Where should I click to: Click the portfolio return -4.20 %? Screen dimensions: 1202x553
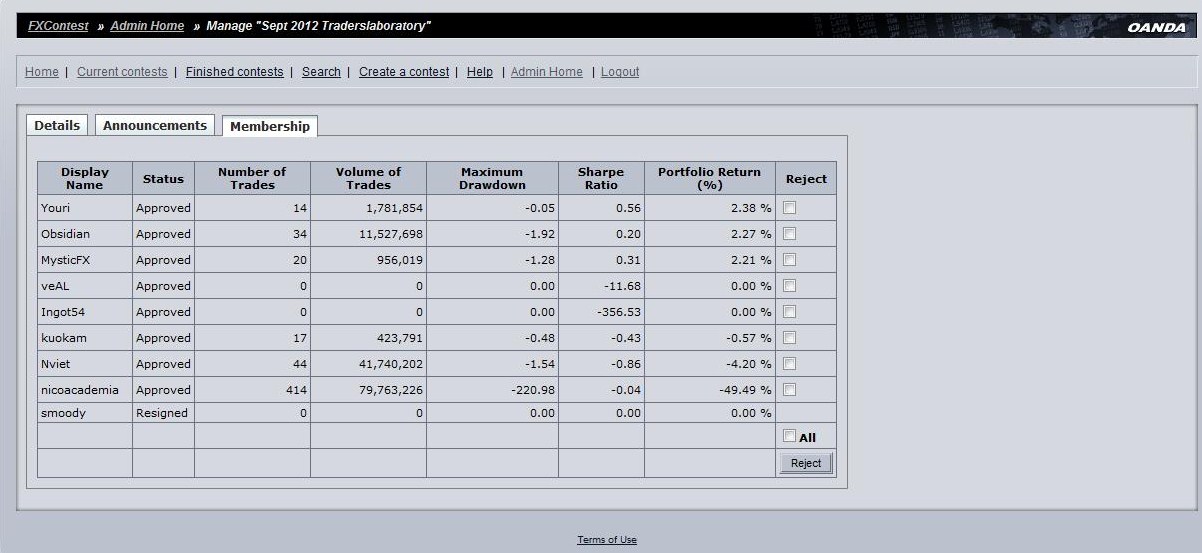748,364
